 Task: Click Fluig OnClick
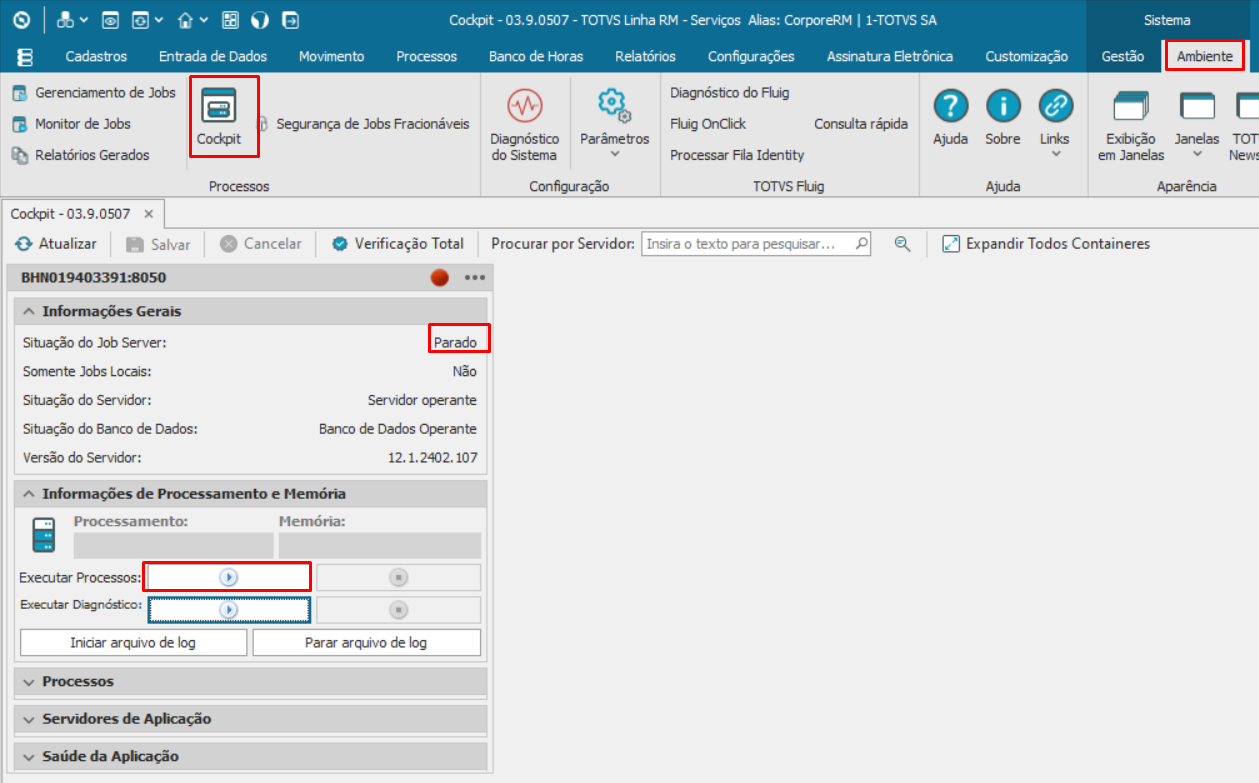(708, 124)
